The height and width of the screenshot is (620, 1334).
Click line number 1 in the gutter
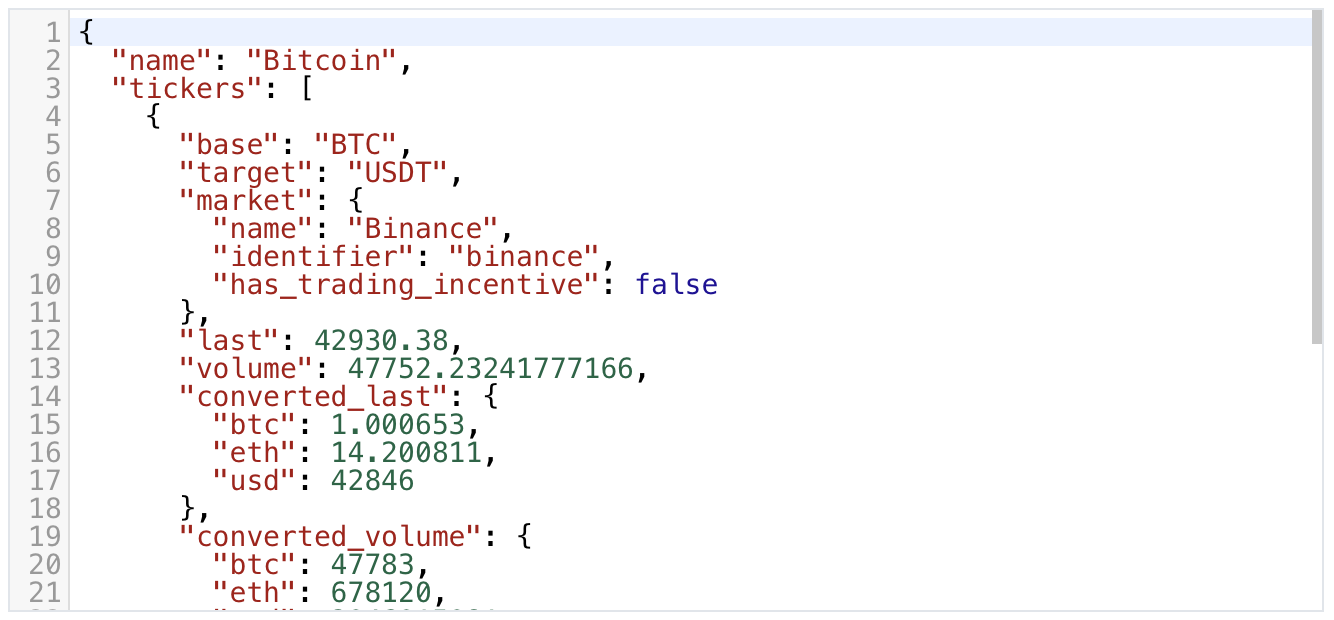tap(52, 33)
